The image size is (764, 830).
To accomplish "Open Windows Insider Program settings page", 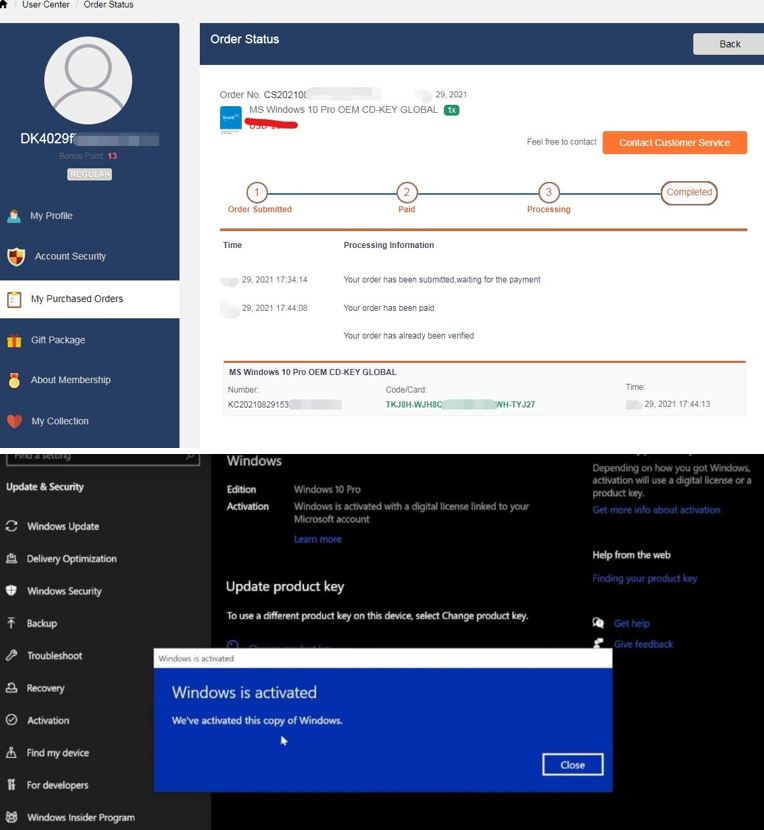I will tap(81, 817).
